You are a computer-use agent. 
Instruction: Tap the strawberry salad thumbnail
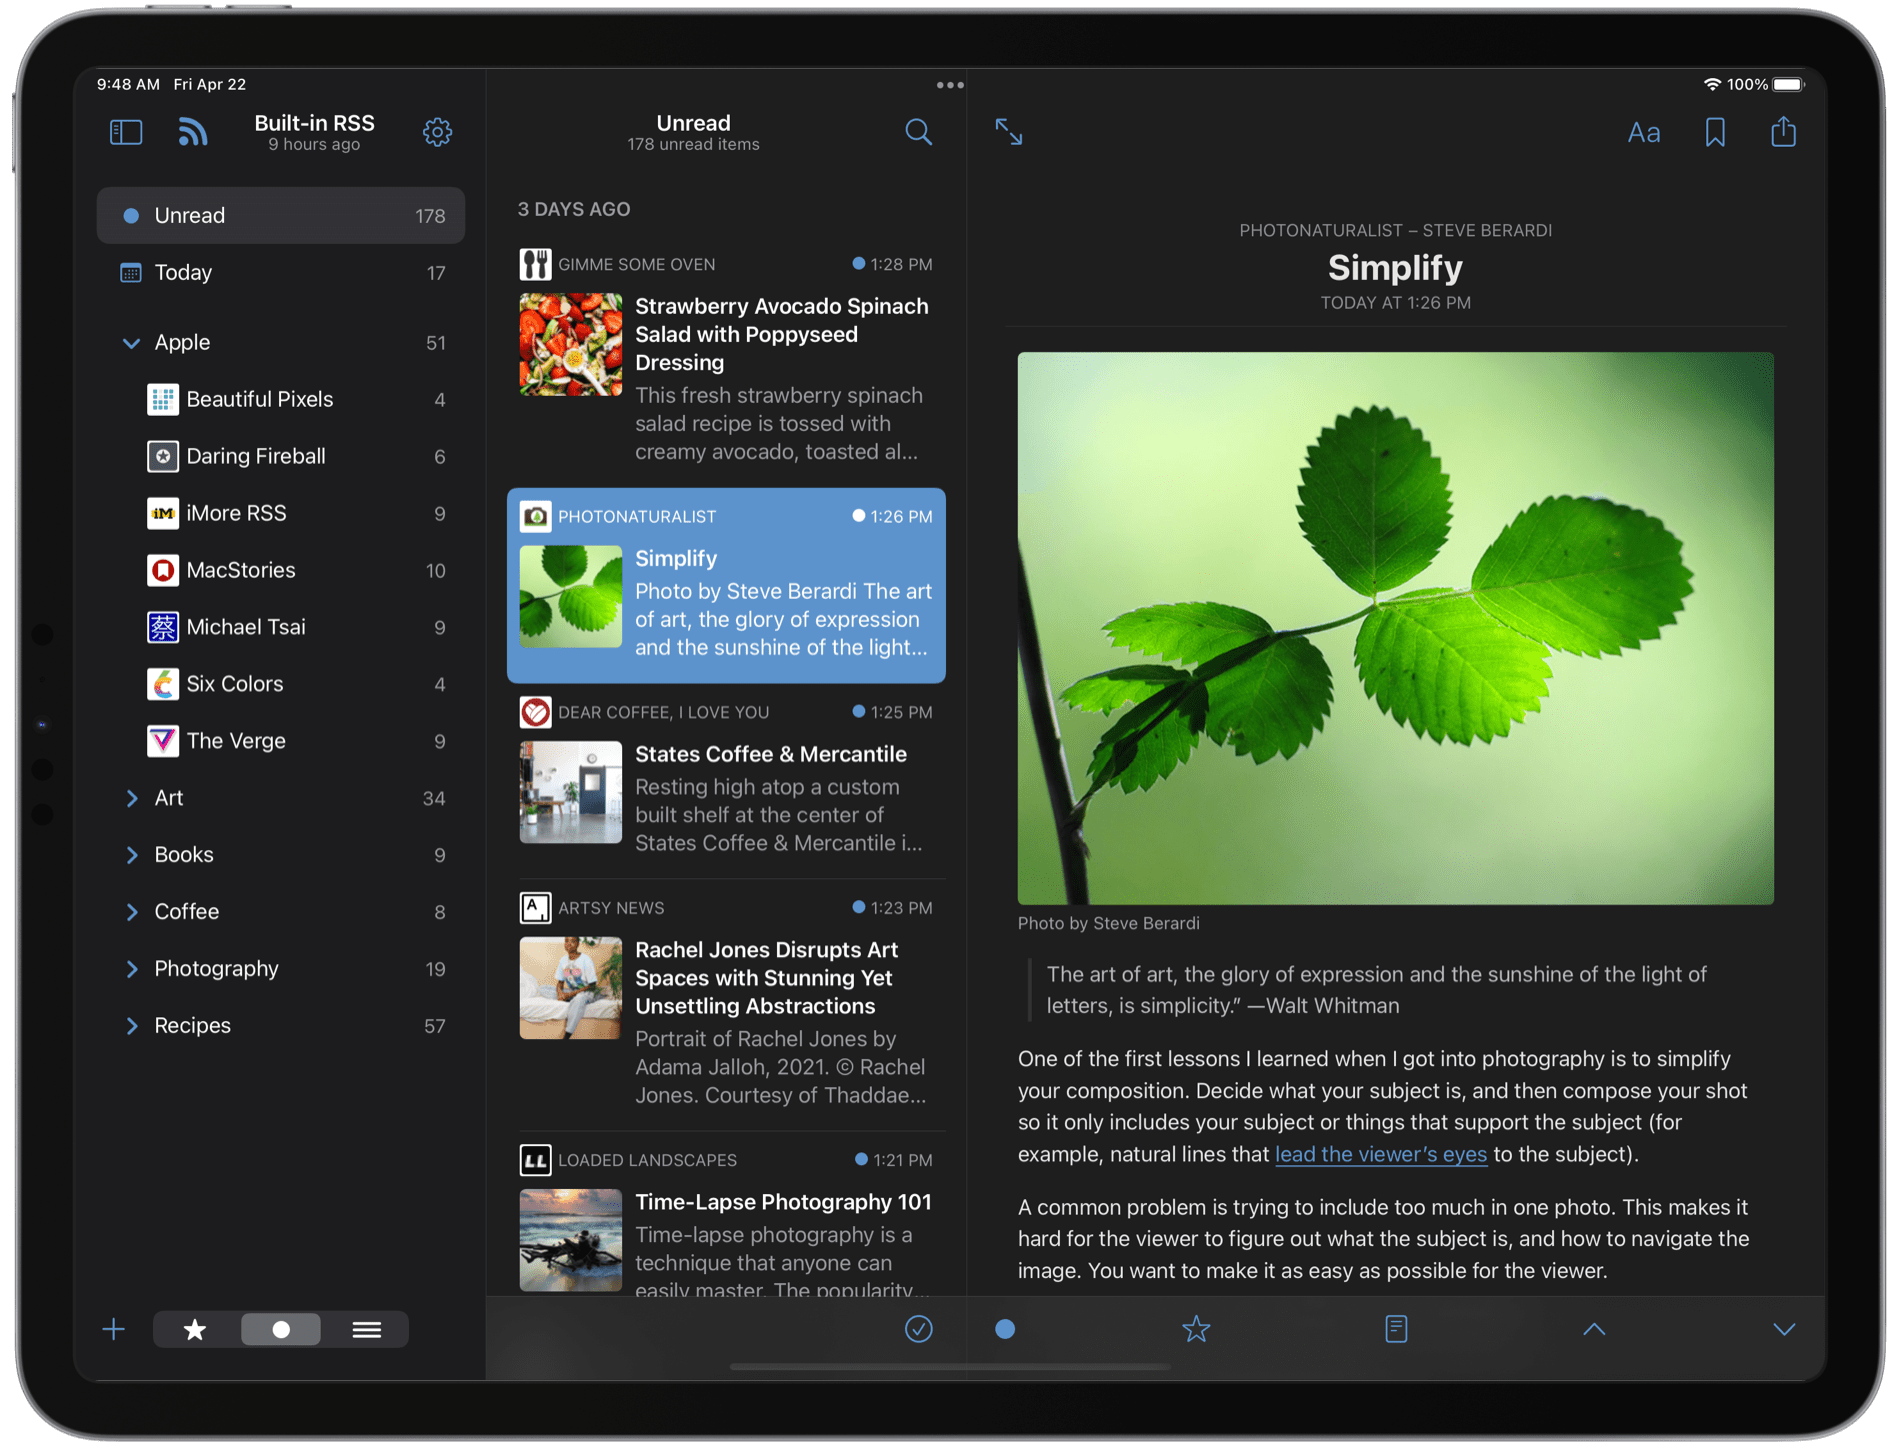(x=570, y=344)
